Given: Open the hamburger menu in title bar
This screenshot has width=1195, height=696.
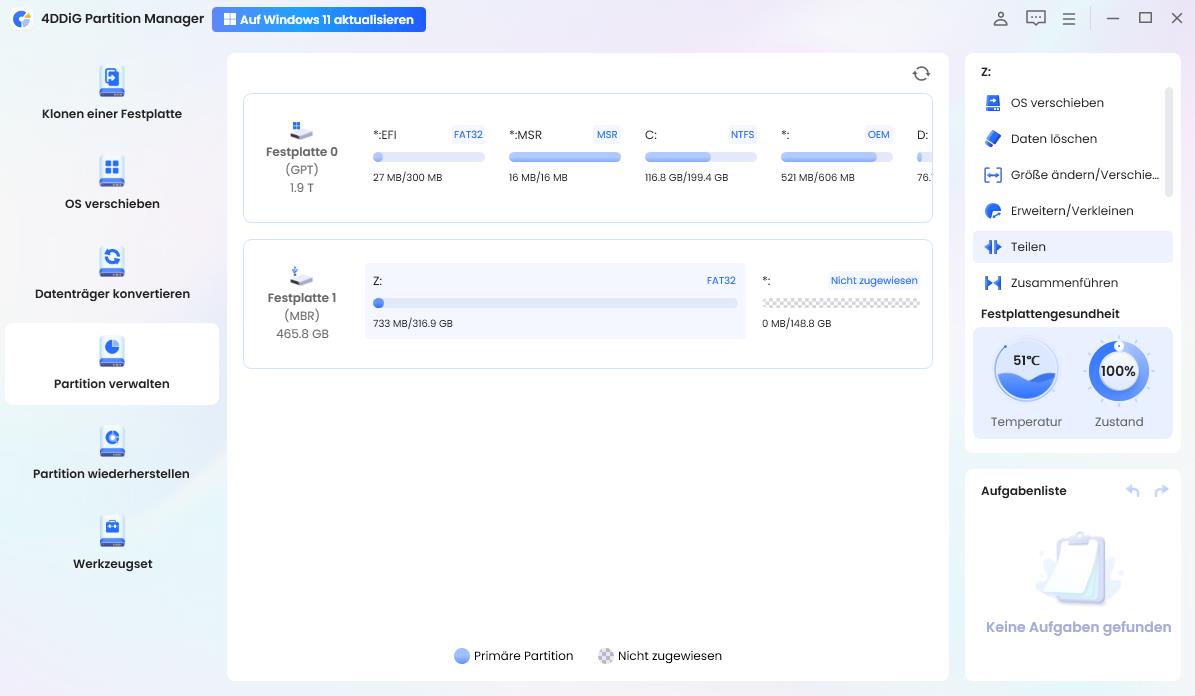Looking at the screenshot, I should pos(1069,19).
